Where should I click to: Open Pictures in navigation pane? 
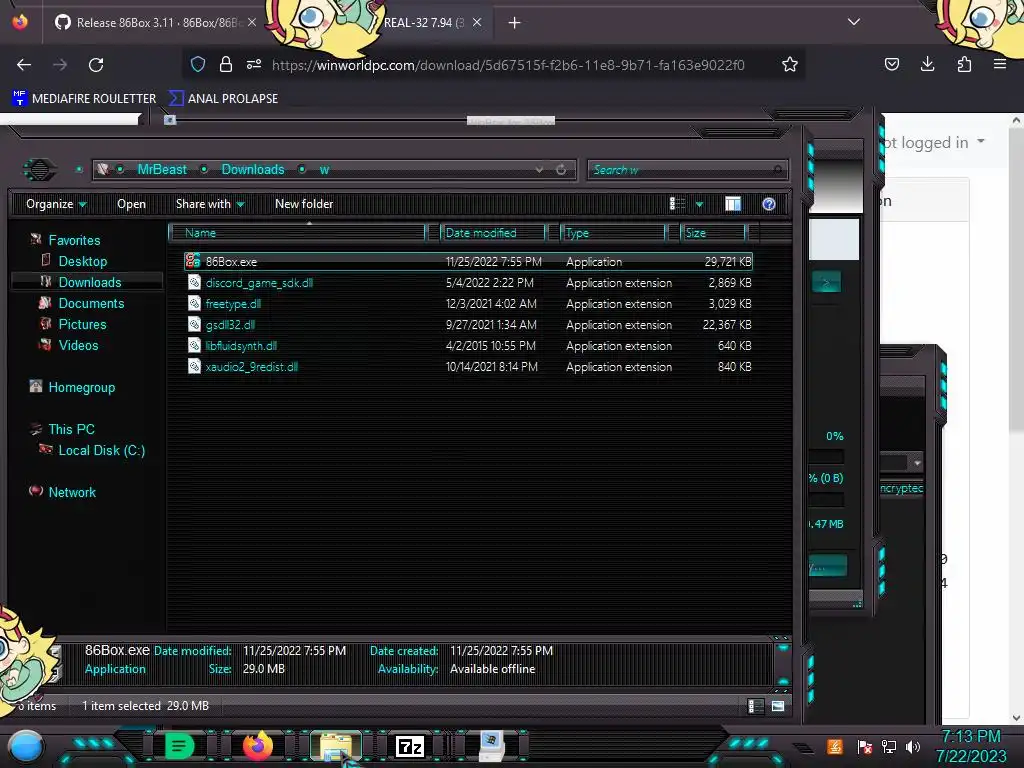tap(82, 324)
